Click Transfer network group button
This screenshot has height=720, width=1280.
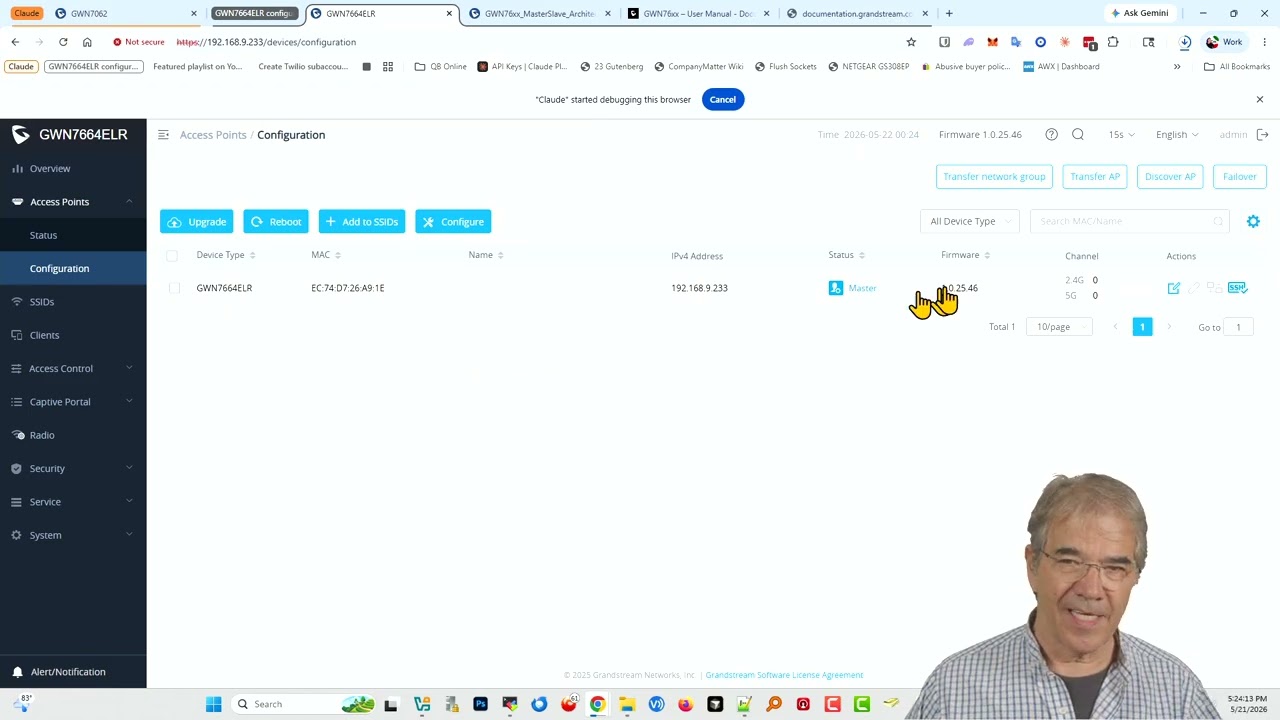coord(994,177)
